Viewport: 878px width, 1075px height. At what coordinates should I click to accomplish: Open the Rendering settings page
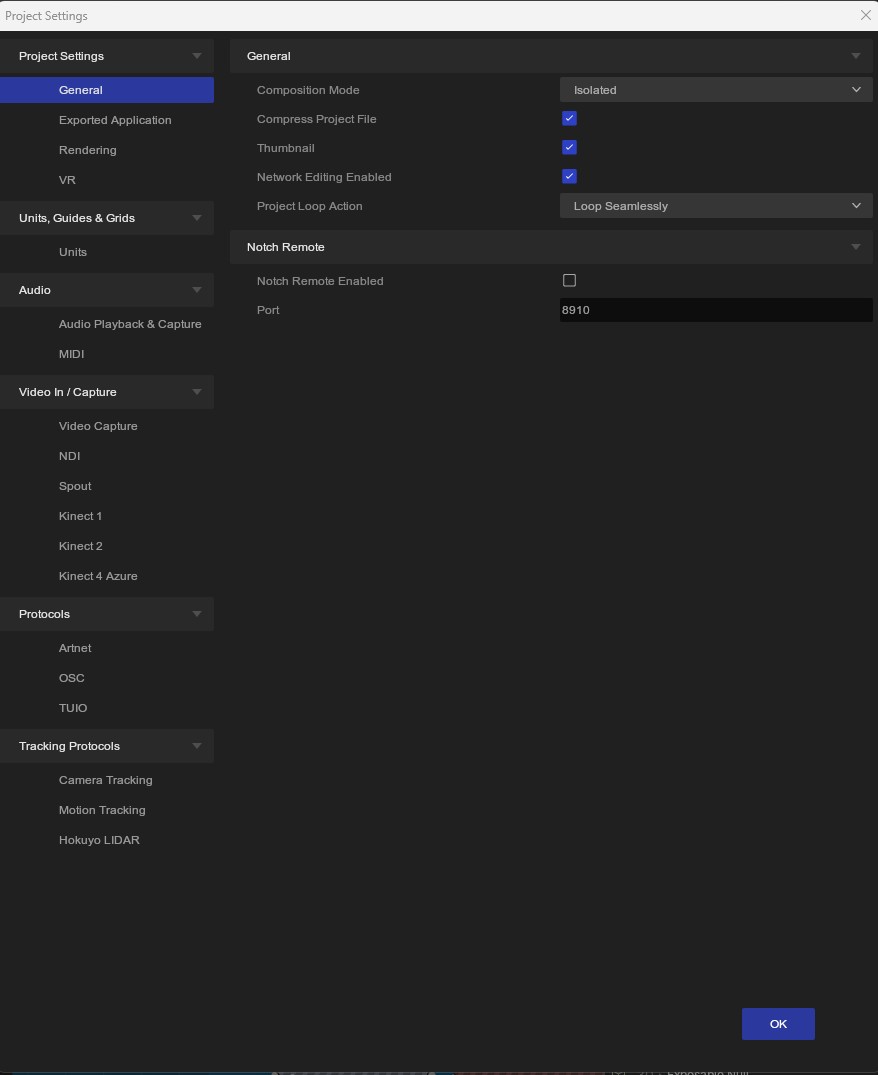tap(87, 150)
